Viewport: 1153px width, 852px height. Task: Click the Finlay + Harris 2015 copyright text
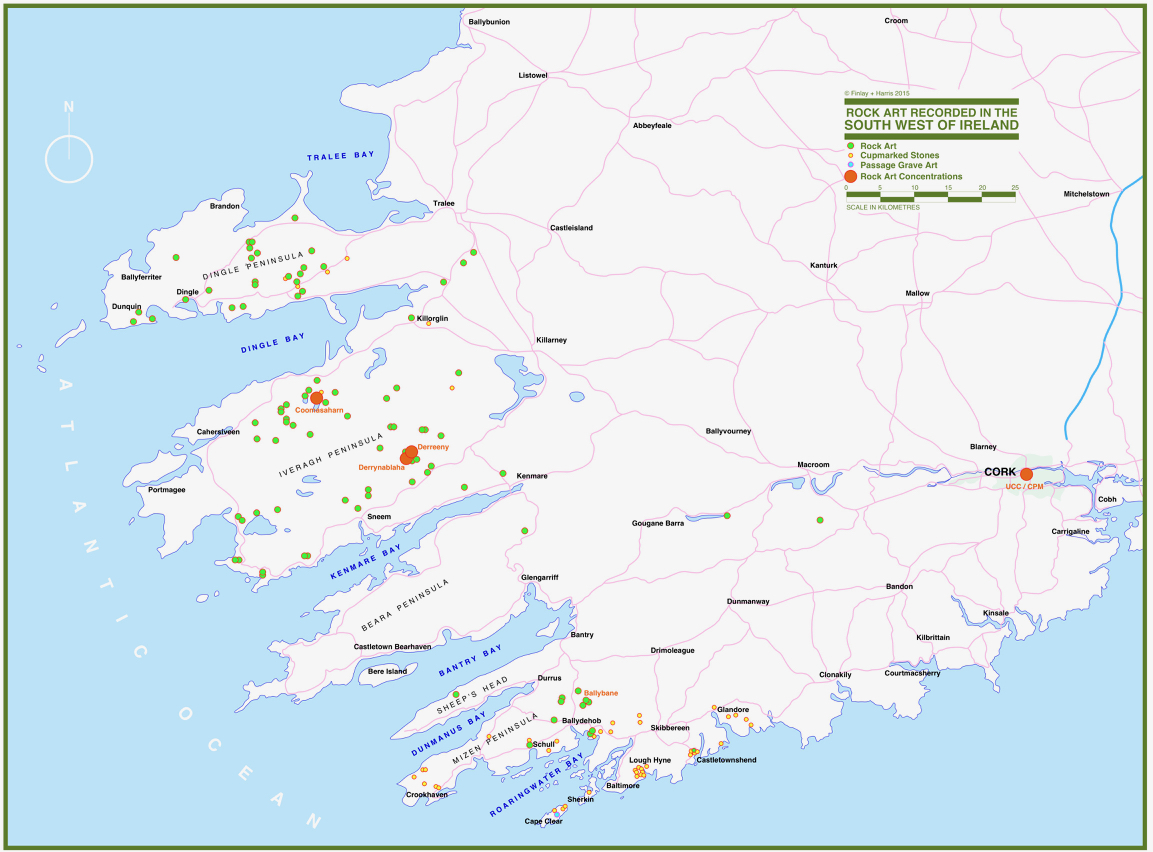click(877, 93)
